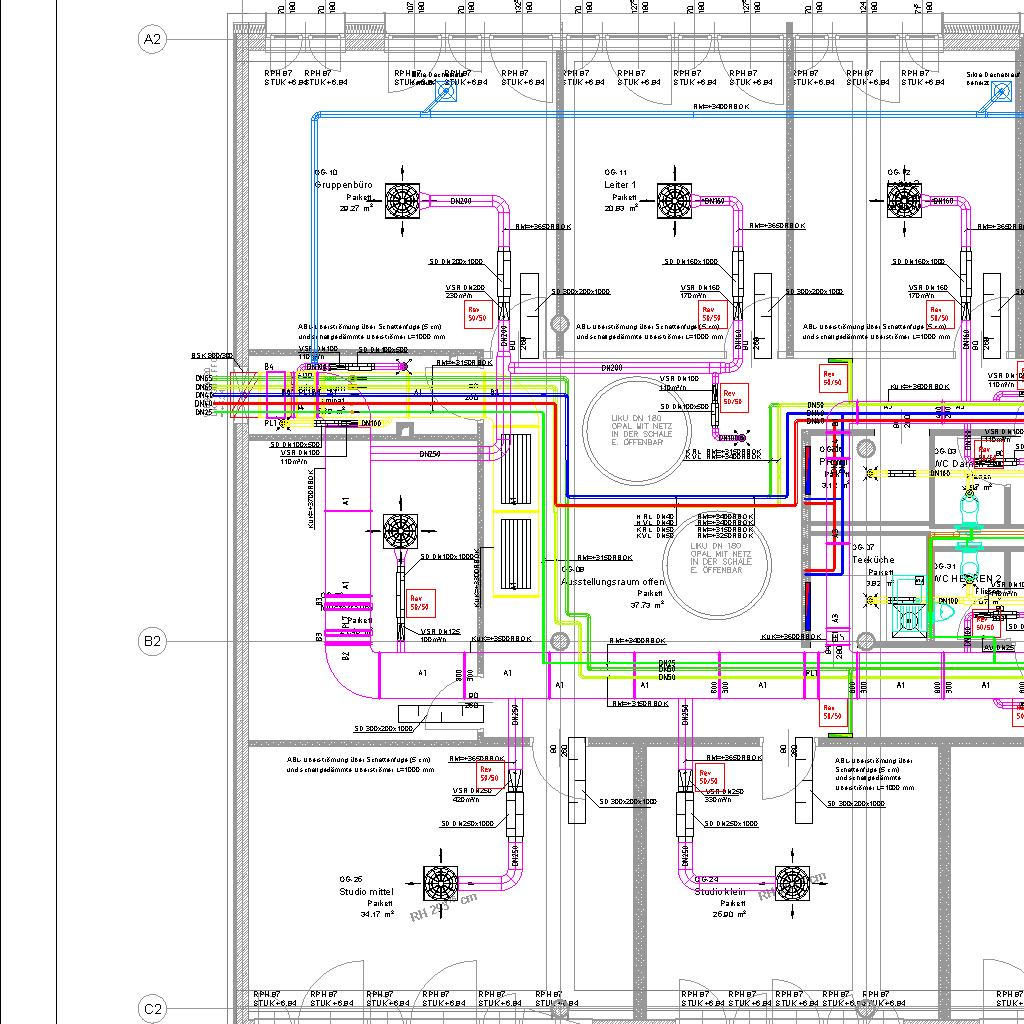
Task: Click the Rev 50/50 box beside VSR DN200
Action: tap(477, 314)
